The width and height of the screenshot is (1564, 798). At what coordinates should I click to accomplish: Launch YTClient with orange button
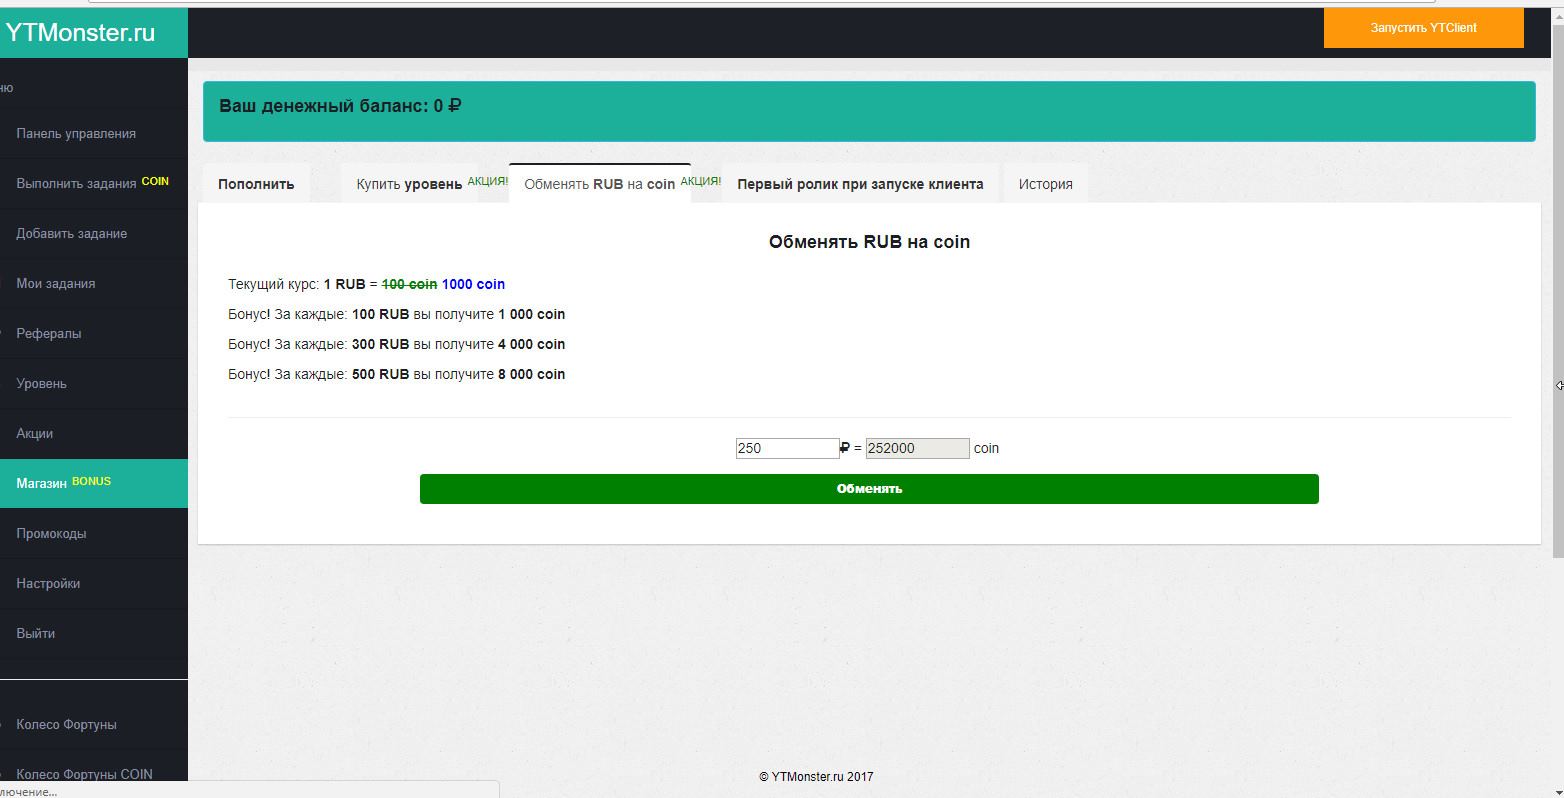tap(1423, 28)
